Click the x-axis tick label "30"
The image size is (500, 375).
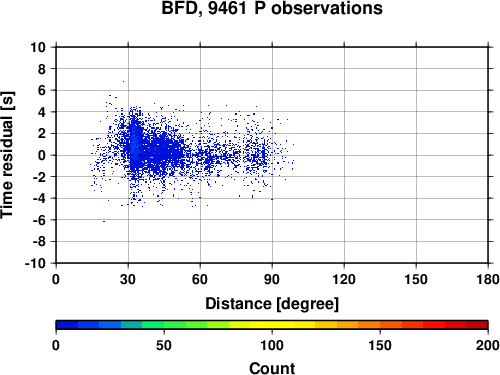click(128, 279)
